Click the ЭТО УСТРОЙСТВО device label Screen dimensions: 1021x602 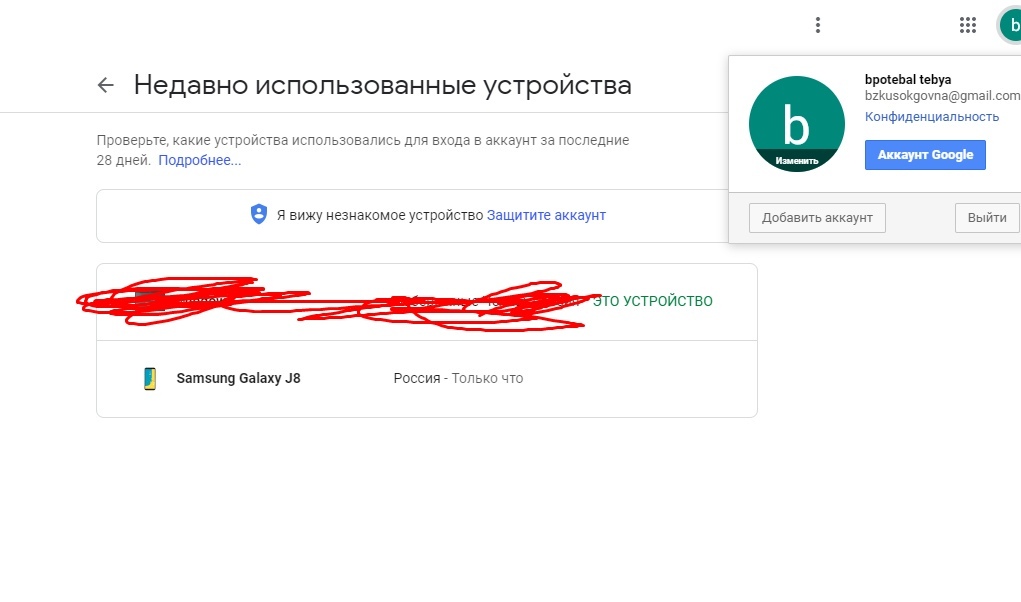click(x=652, y=301)
